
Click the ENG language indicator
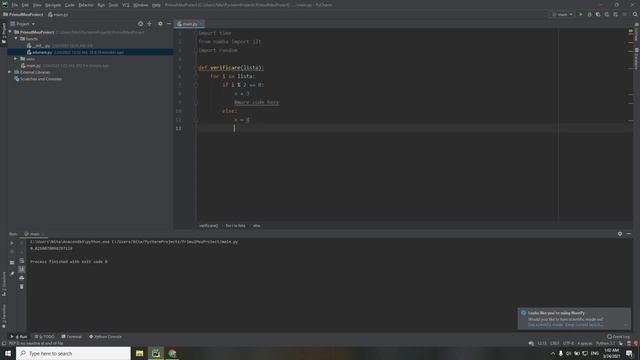coord(595,353)
